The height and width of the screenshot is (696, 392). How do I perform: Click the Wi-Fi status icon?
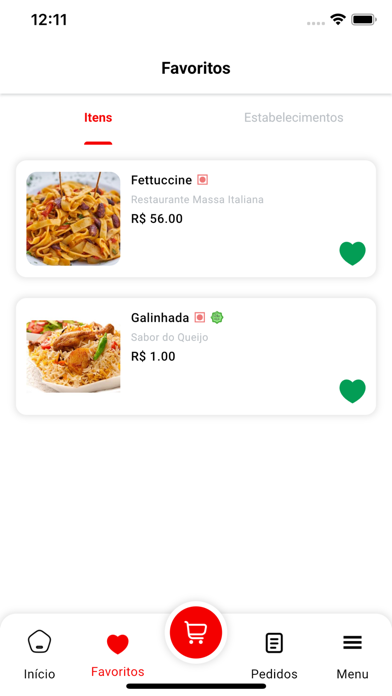click(x=338, y=20)
